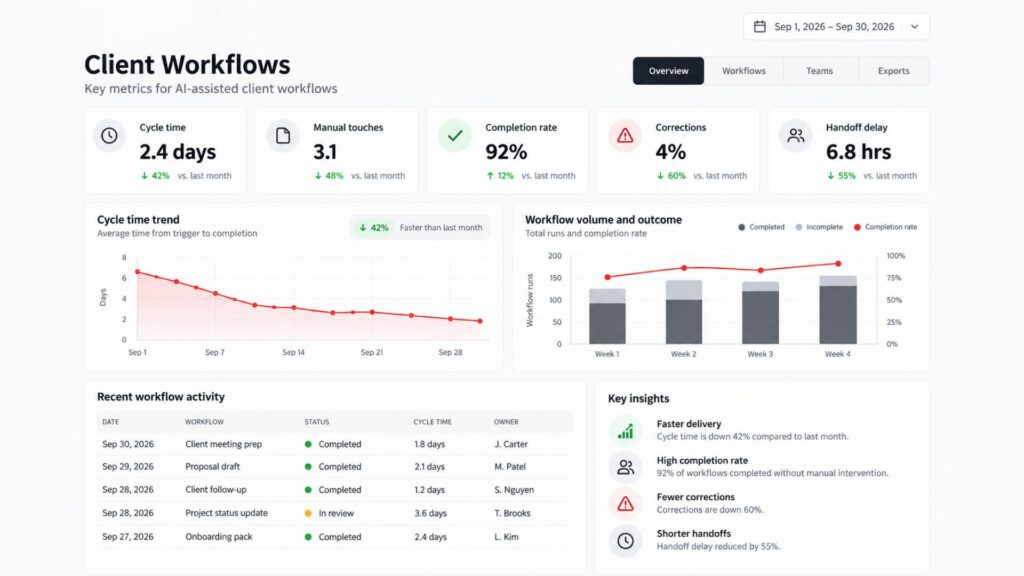The height and width of the screenshot is (576, 1024).
Task: Click the last data point on the cycle time trend line
Action: 480,321
